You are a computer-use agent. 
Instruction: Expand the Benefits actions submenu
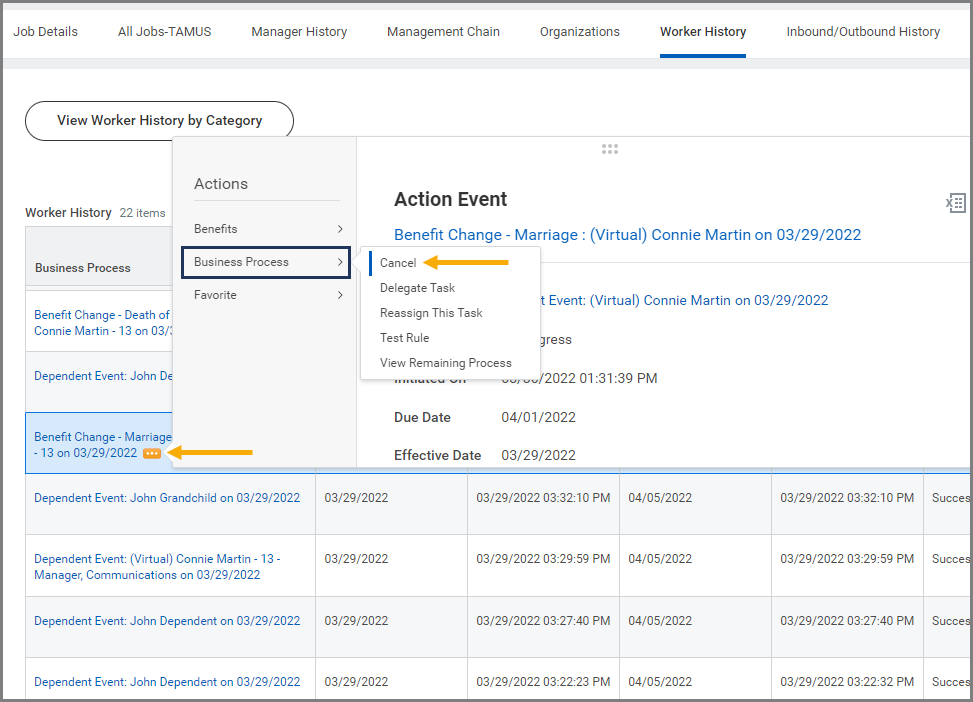coord(266,229)
